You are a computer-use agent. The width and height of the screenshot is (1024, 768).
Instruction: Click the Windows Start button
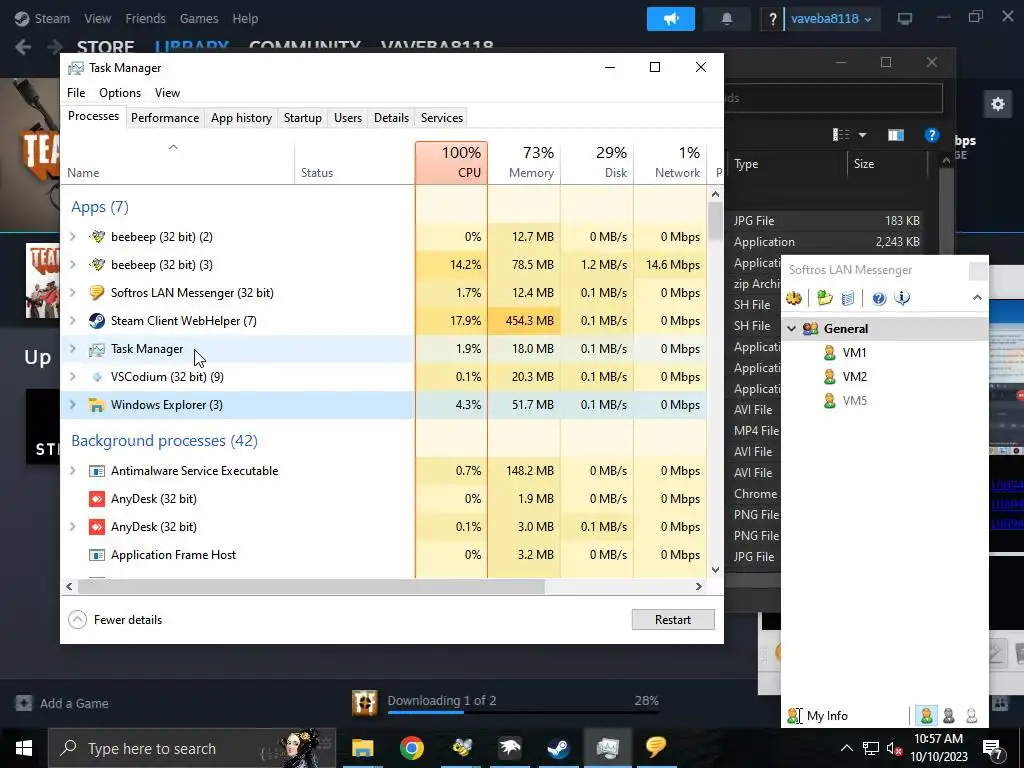click(24, 748)
